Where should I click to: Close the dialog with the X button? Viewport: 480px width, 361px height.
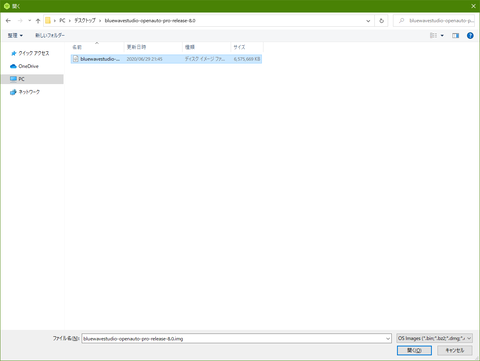(x=473, y=6)
